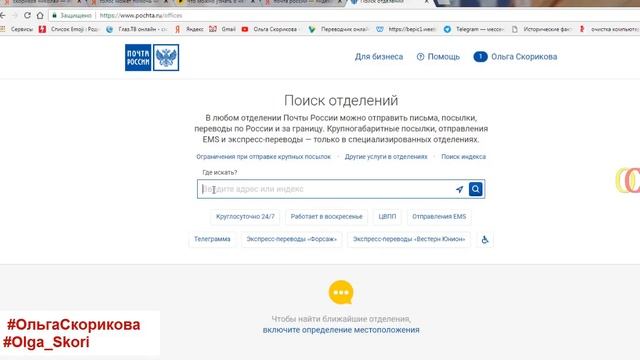Open the Gmail bookmark
The height and width of the screenshot is (360, 640).
[x=222, y=29]
